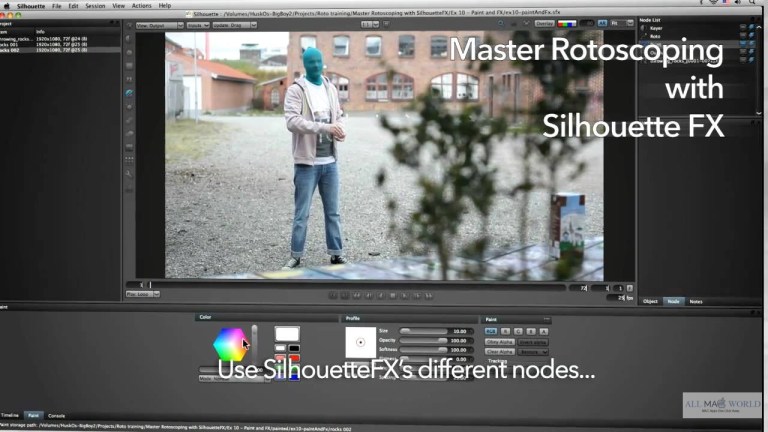768x432 pixels.
Task: Click the brush profile preview box
Action: click(360, 342)
